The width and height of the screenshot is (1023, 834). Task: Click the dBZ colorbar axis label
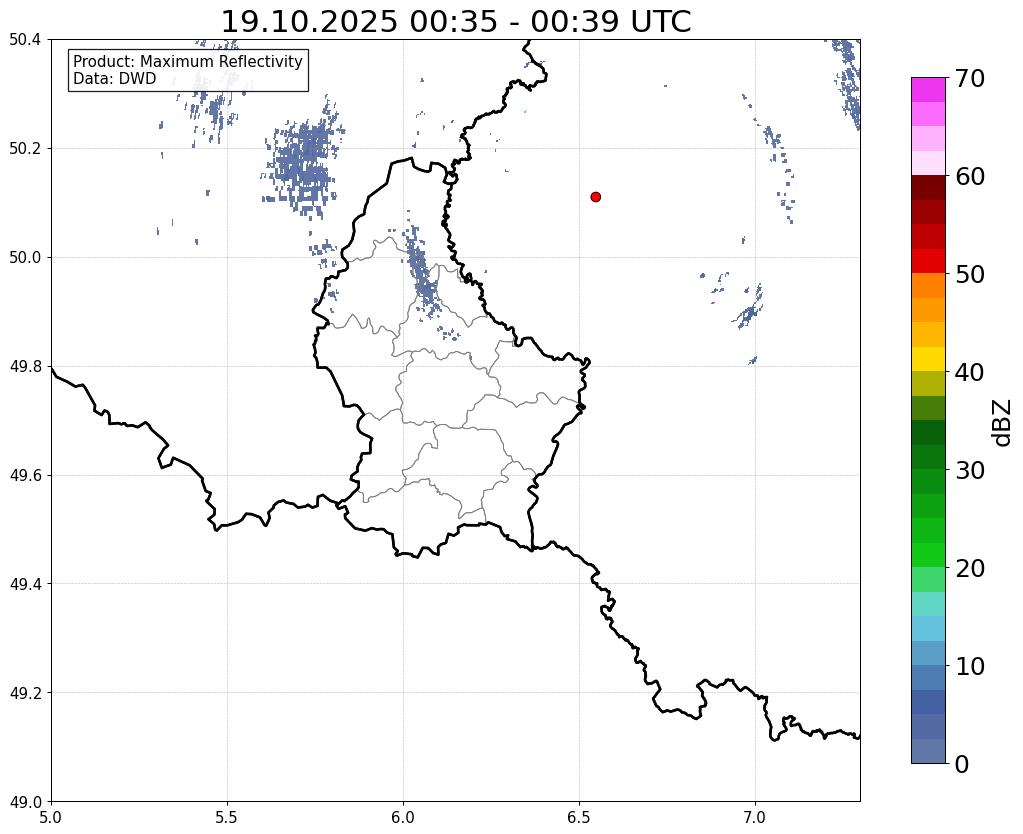click(x=1003, y=423)
